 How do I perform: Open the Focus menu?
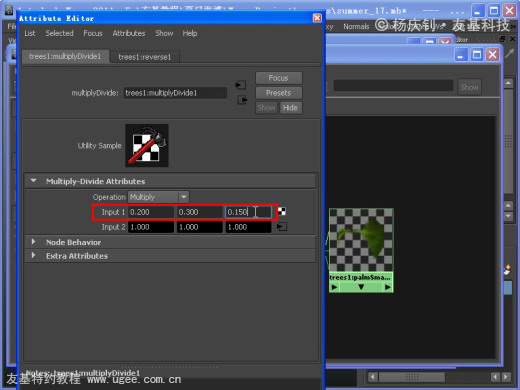tap(93, 33)
